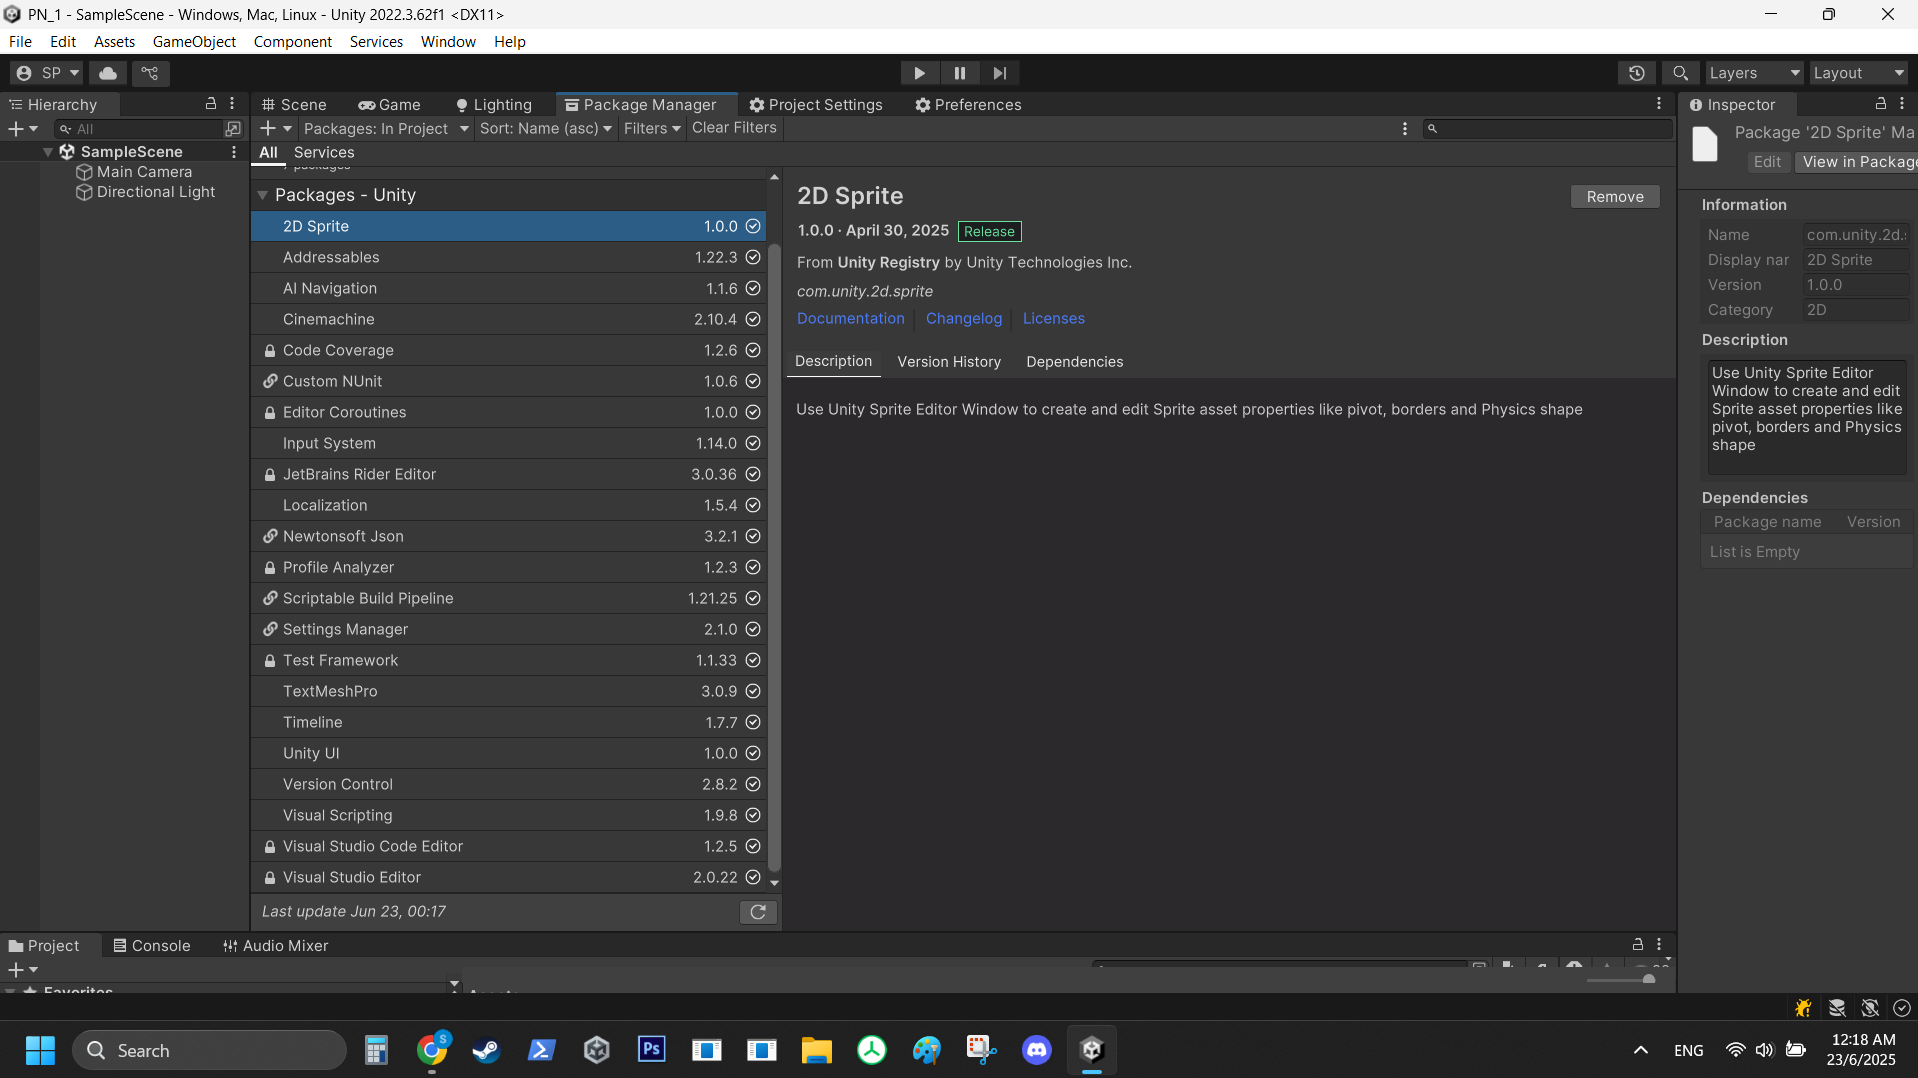Open the Package Manager toolbar more options
Screen dimensions: 1918x1078
1405,129
